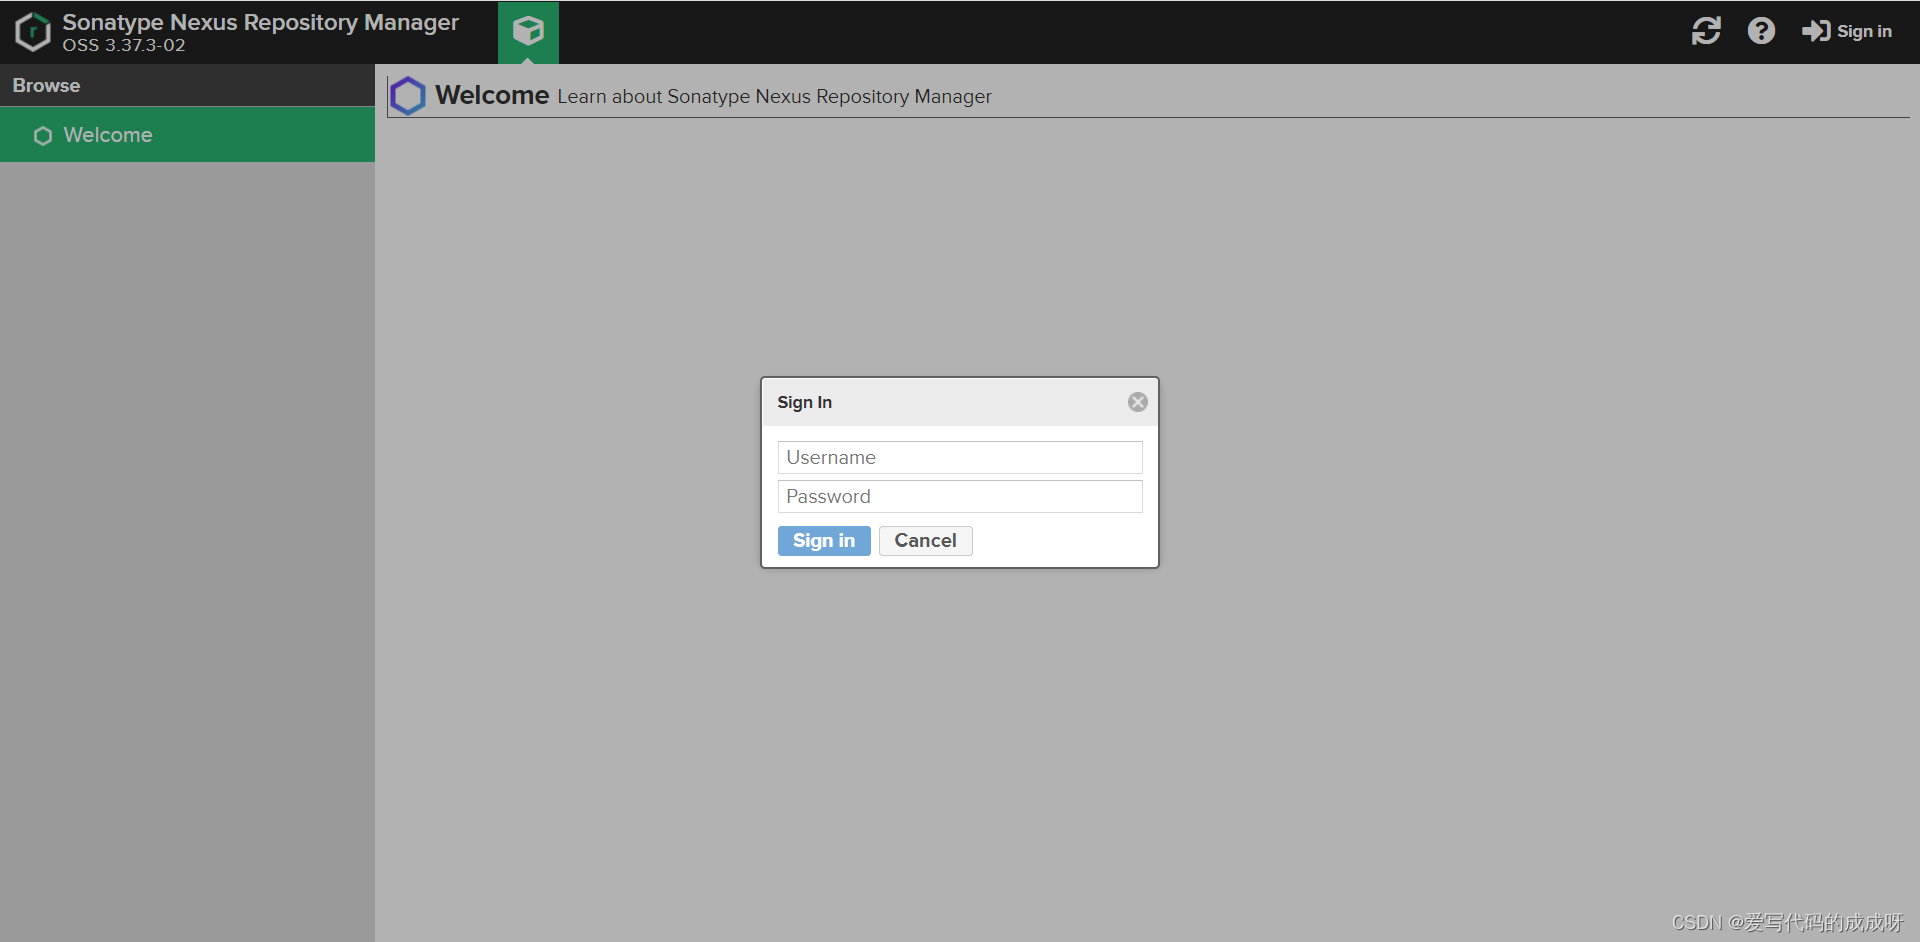Click Sign in at the top right header
This screenshot has width=1920, height=942.
[x=1847, y=31]
